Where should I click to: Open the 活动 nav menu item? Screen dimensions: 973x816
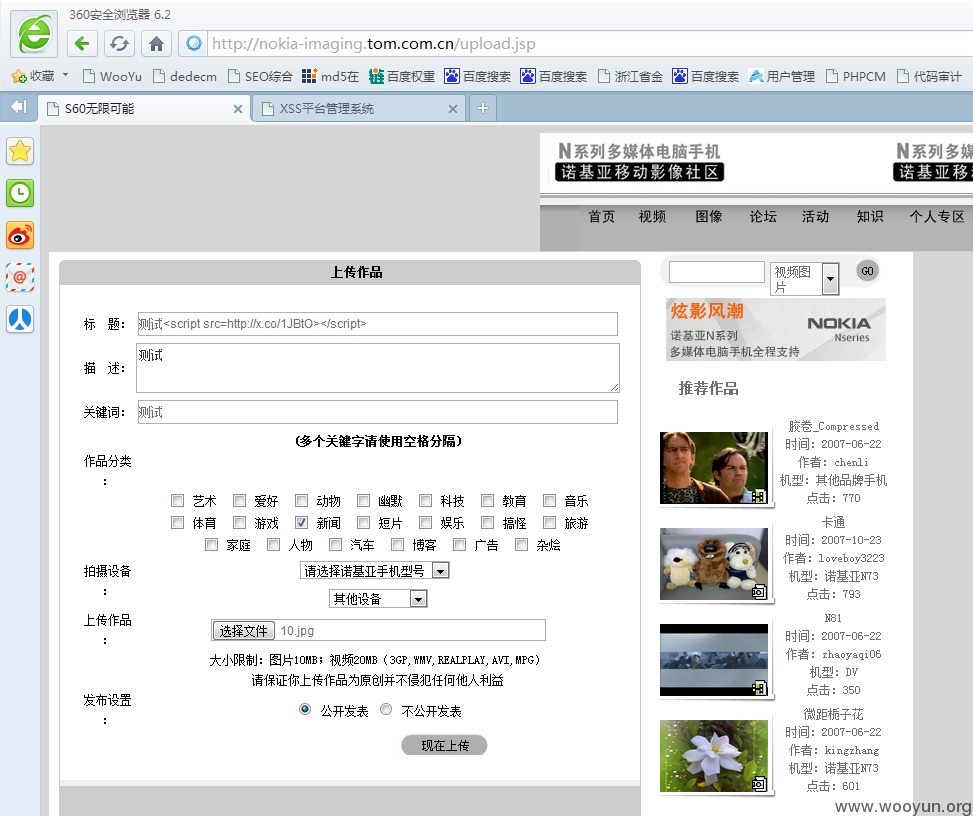point(815,217)
